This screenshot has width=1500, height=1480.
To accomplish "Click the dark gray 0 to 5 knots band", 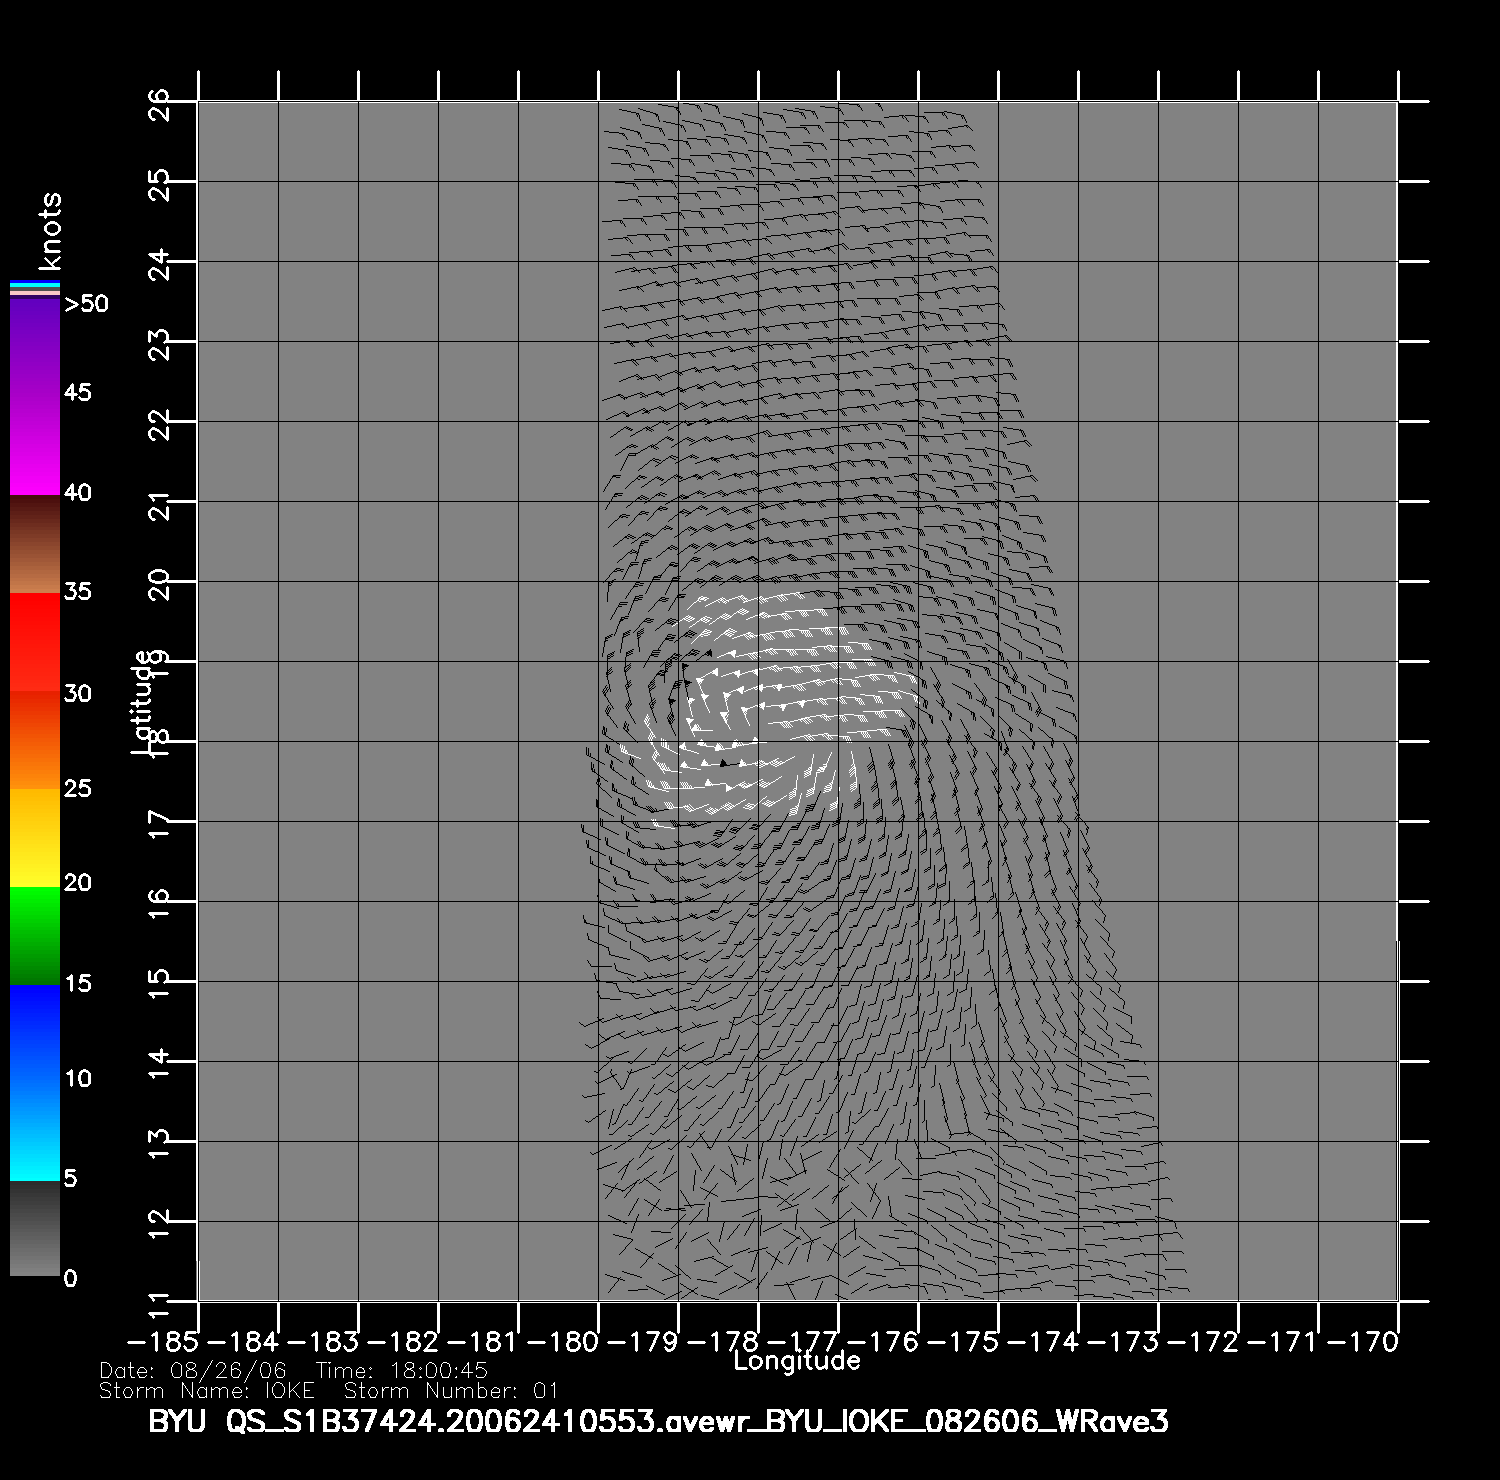I will coord(35,1228).
